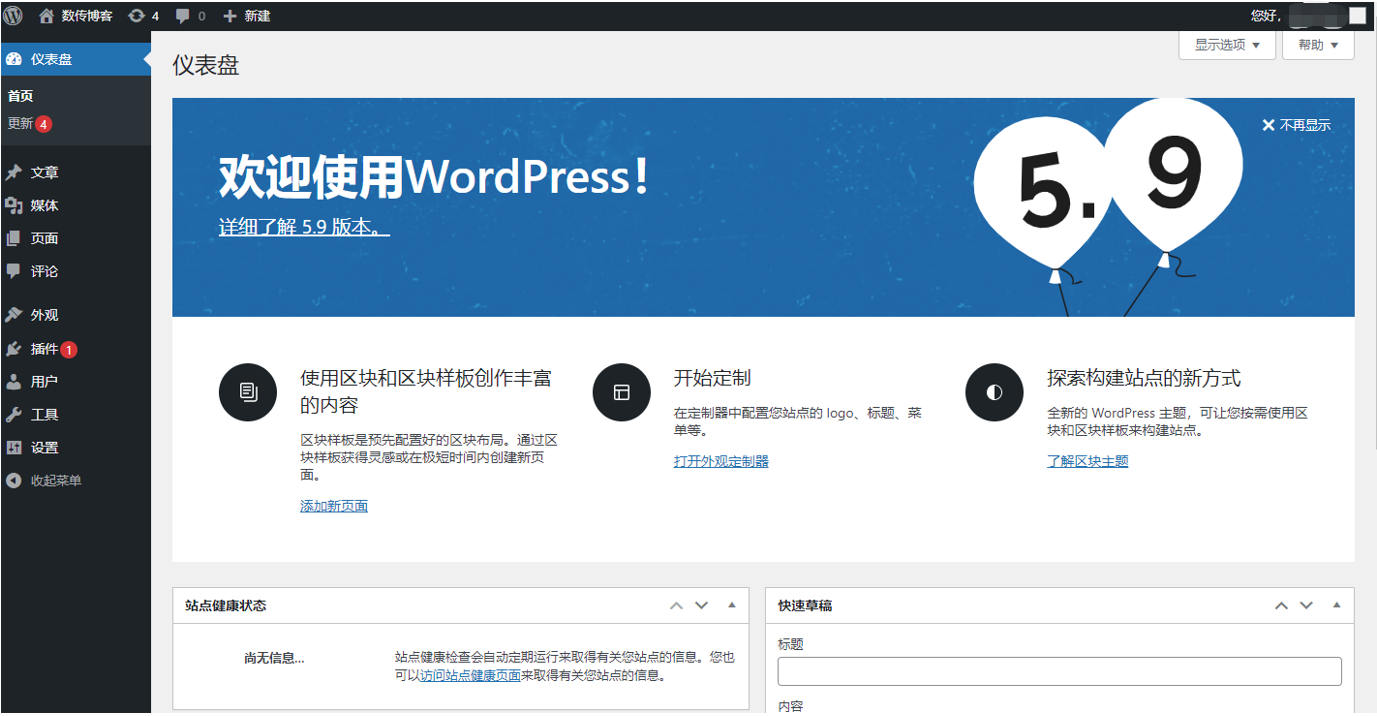Click the 站点健康状态 panel title

click(x=226, y=606)
